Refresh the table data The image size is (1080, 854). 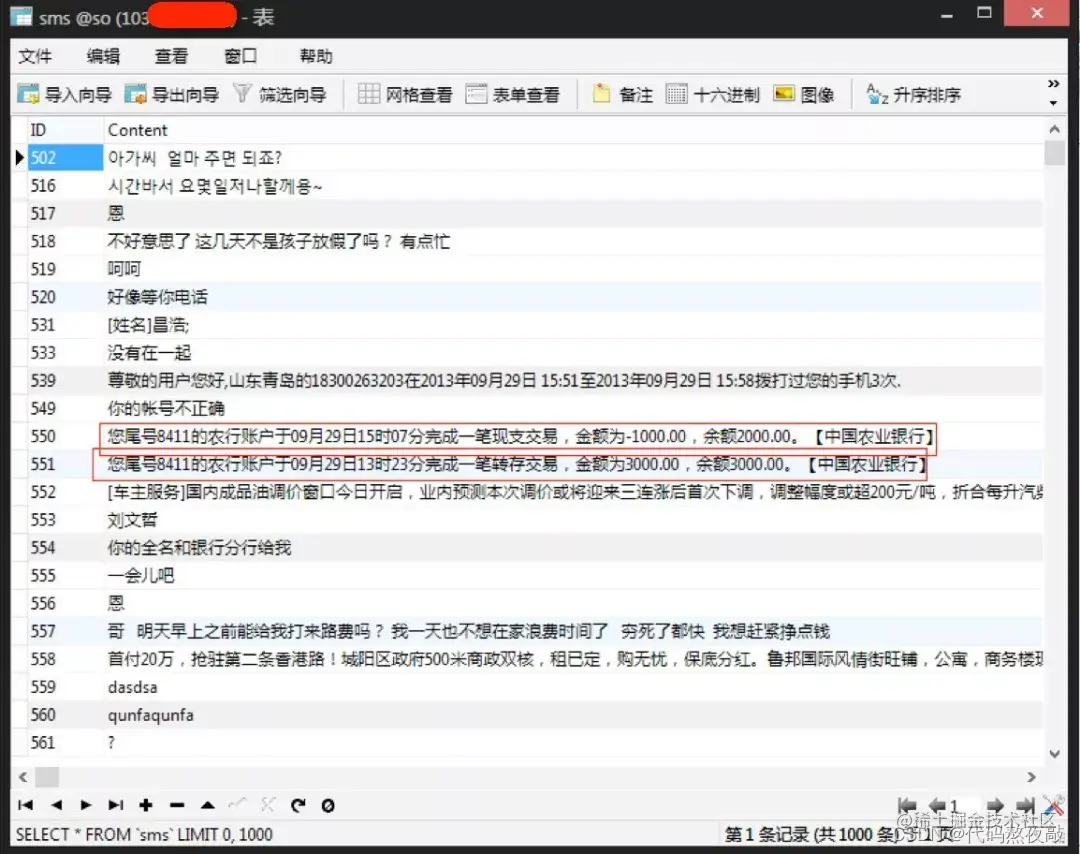297,804
